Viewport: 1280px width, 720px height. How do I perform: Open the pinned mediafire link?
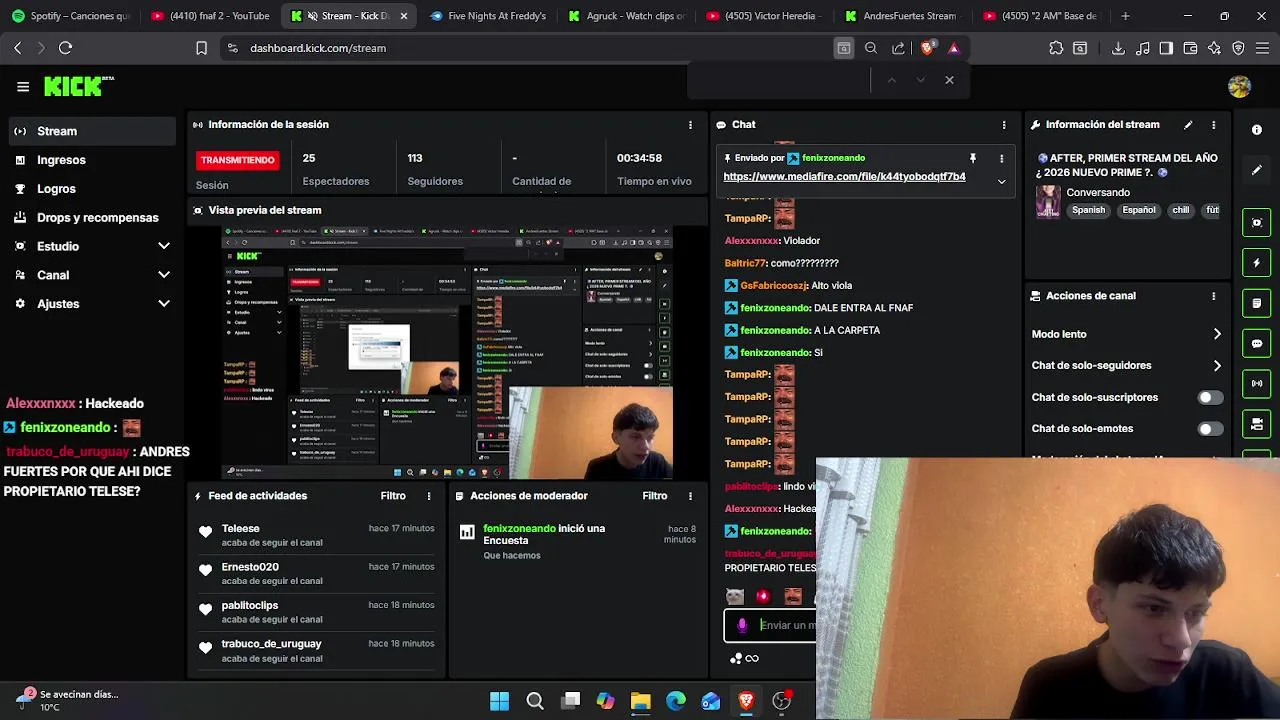click(x=844, y=177)
